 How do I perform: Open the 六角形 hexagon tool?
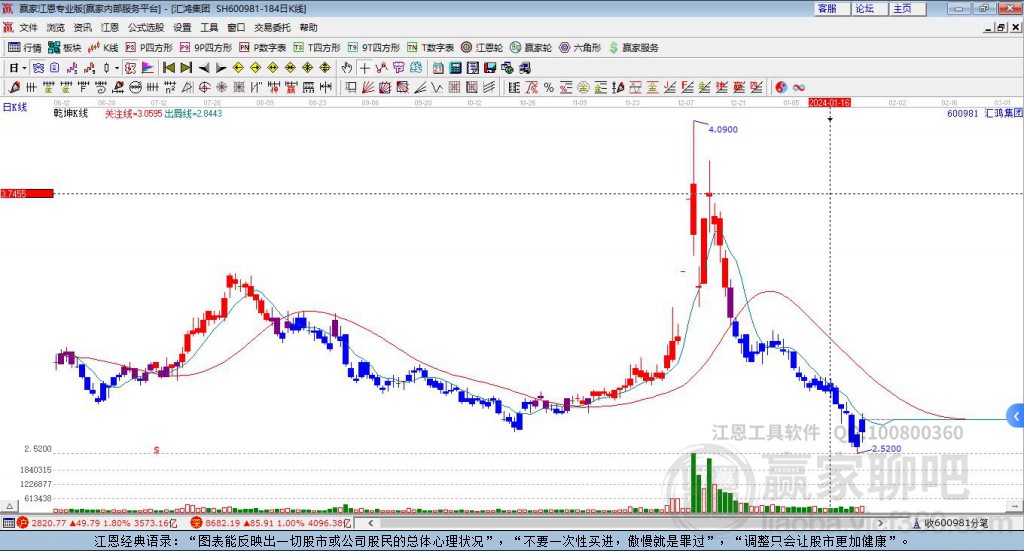point(580,48)
